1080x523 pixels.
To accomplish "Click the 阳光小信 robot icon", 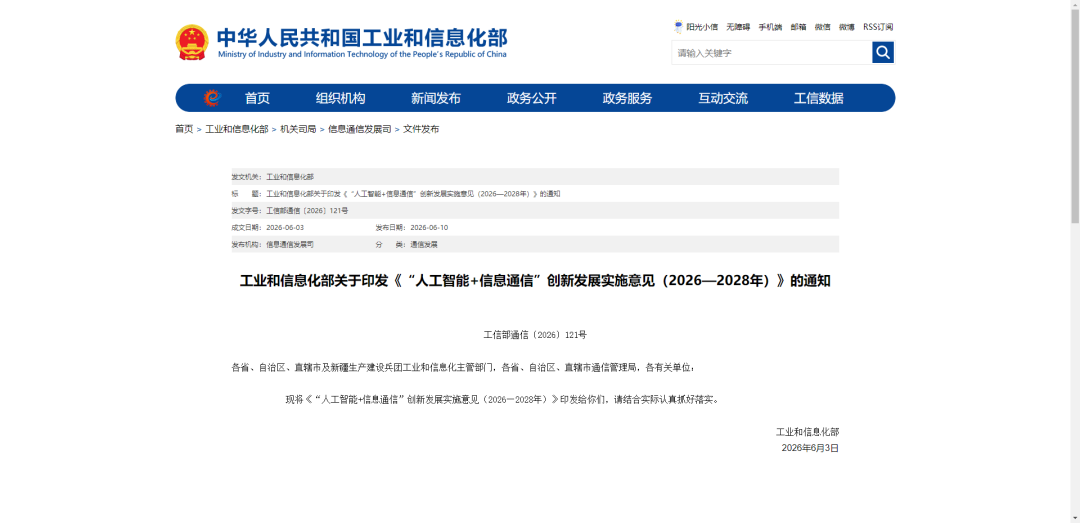I will pos(678,27).
